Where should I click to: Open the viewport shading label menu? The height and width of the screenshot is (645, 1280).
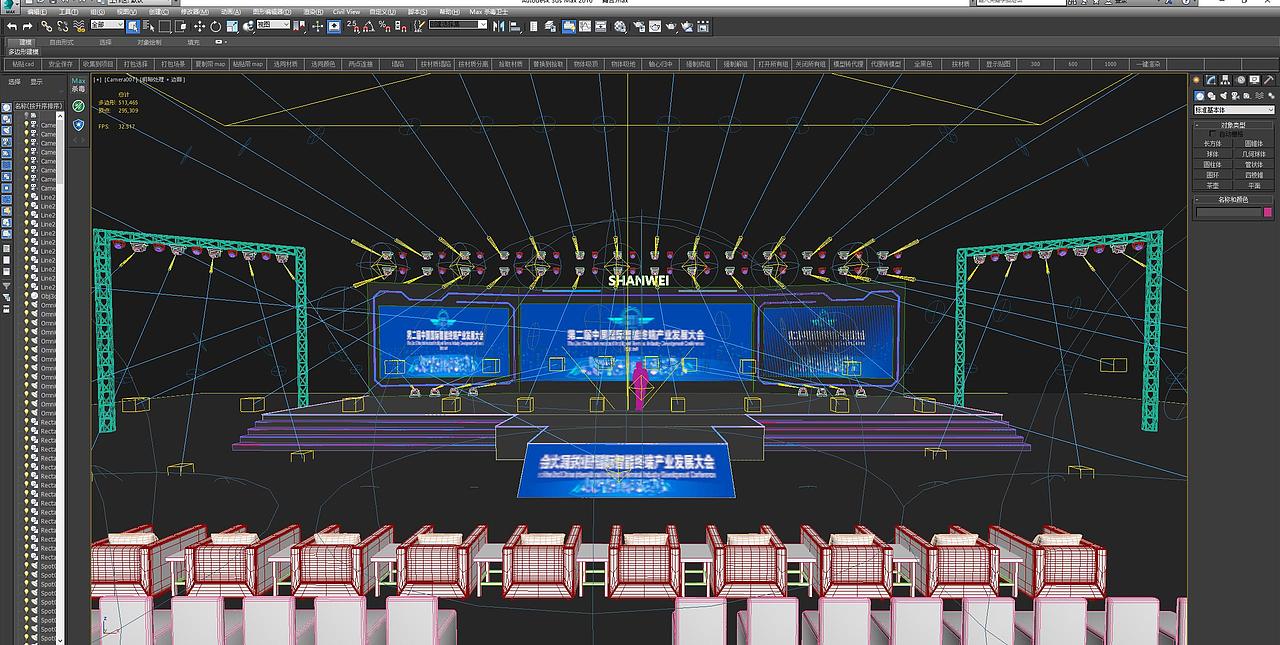click(162, 78)
